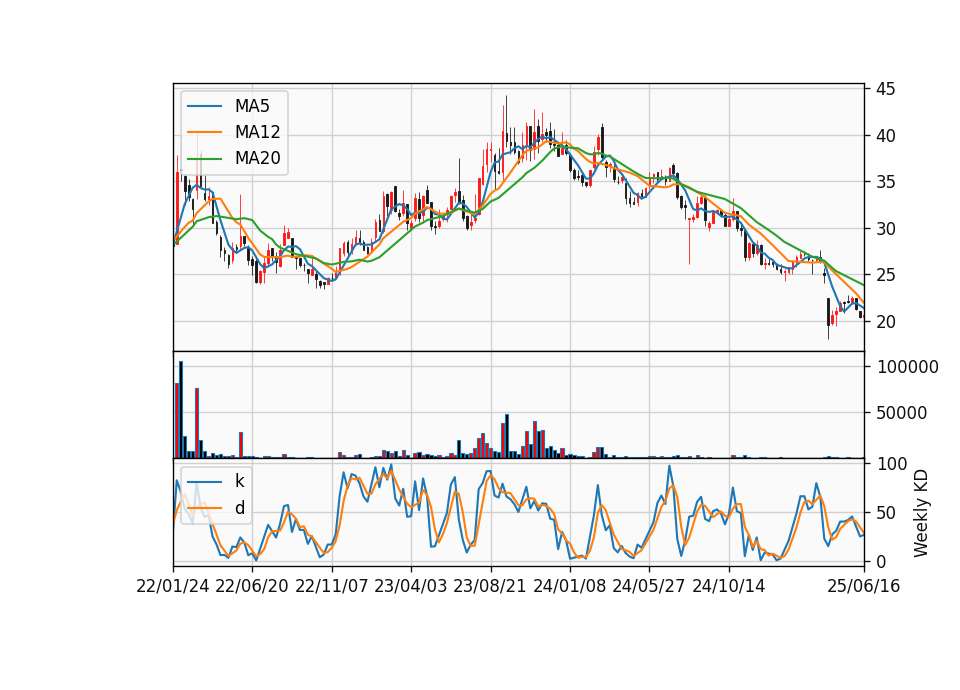Image resolution: width=960 pixels, height=690 pixels.
Task: Click the volume axis value 100000
Action: [x=907, y=367]
